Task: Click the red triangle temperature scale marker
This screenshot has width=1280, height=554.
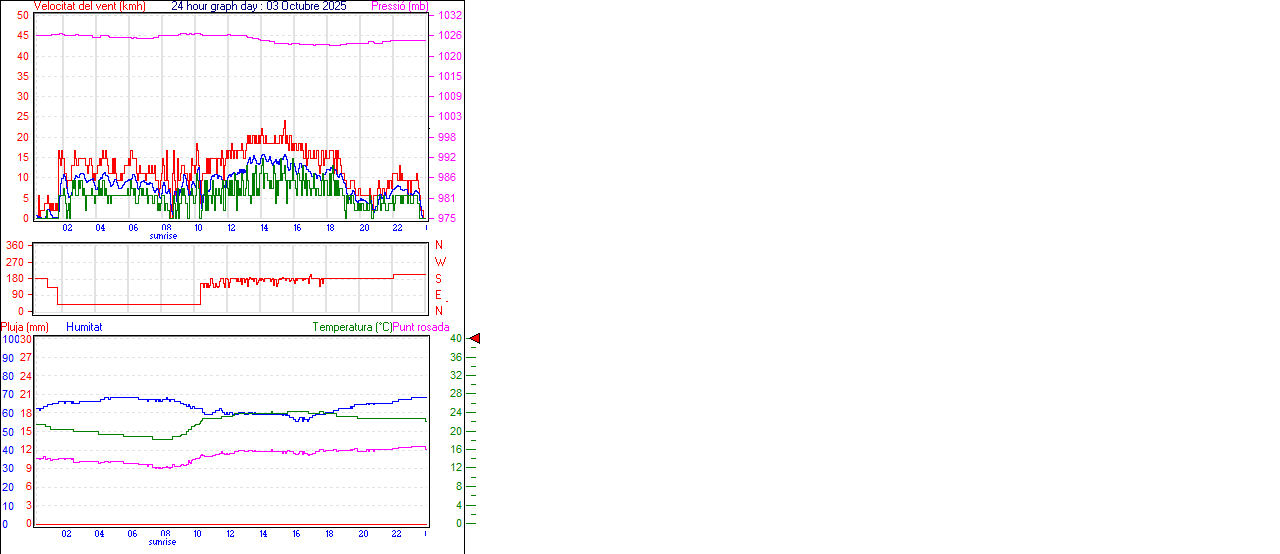Action: tap(475, 339)
